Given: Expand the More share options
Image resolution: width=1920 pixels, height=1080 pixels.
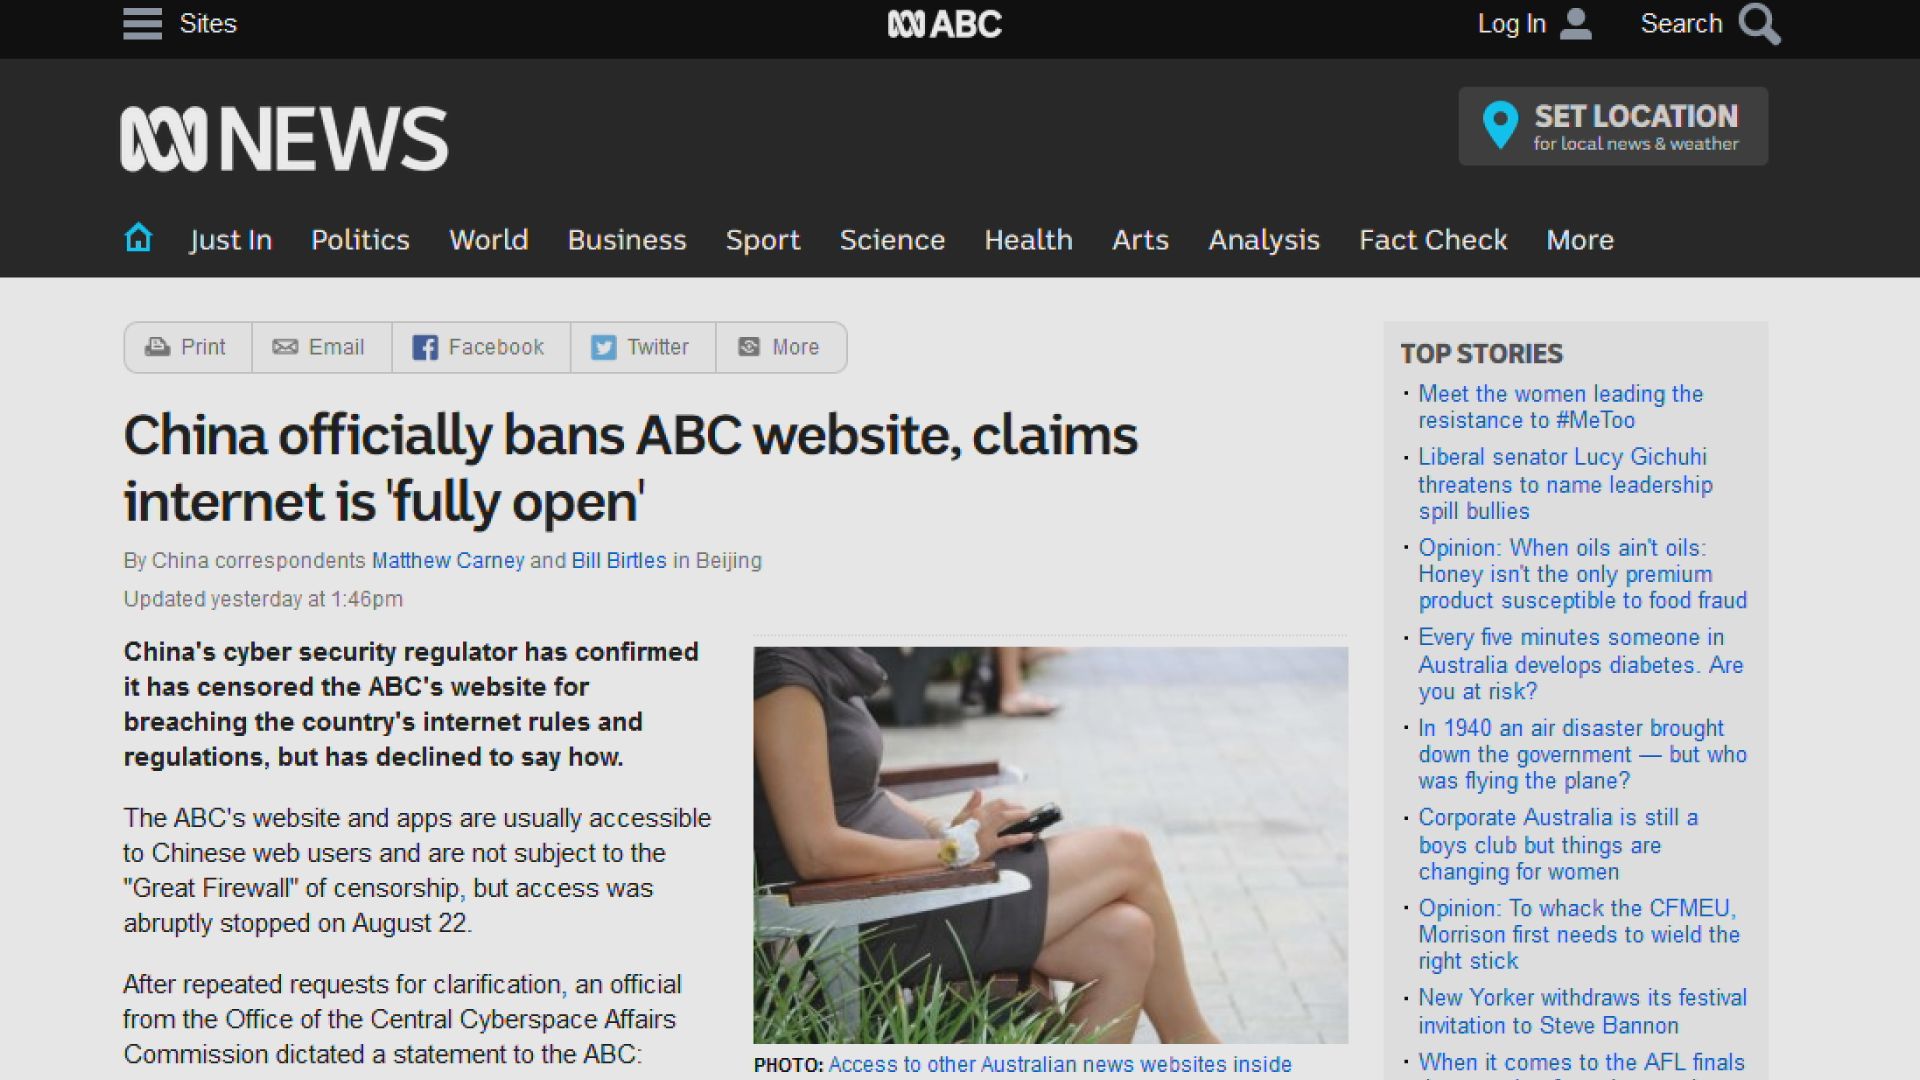Looking at the screenshot, I should [780, 347].
